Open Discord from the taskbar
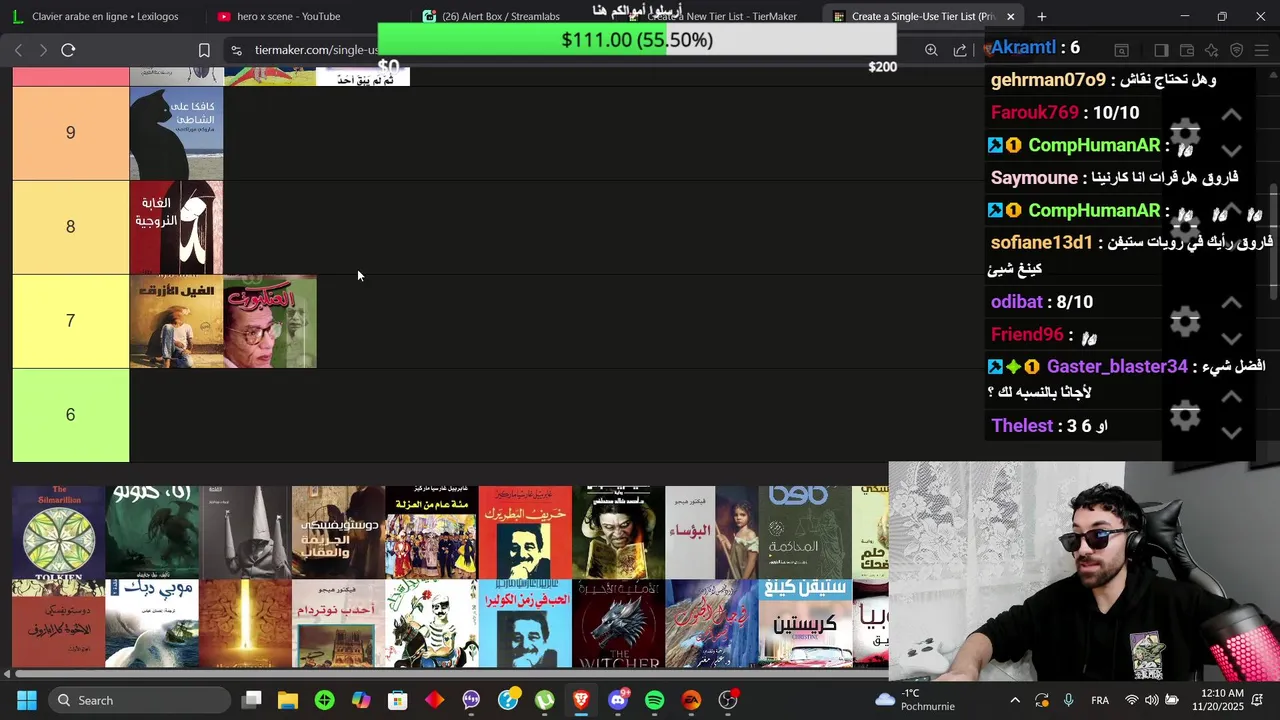The width and height of the screenshot is (1280, 720). point(618,700)
